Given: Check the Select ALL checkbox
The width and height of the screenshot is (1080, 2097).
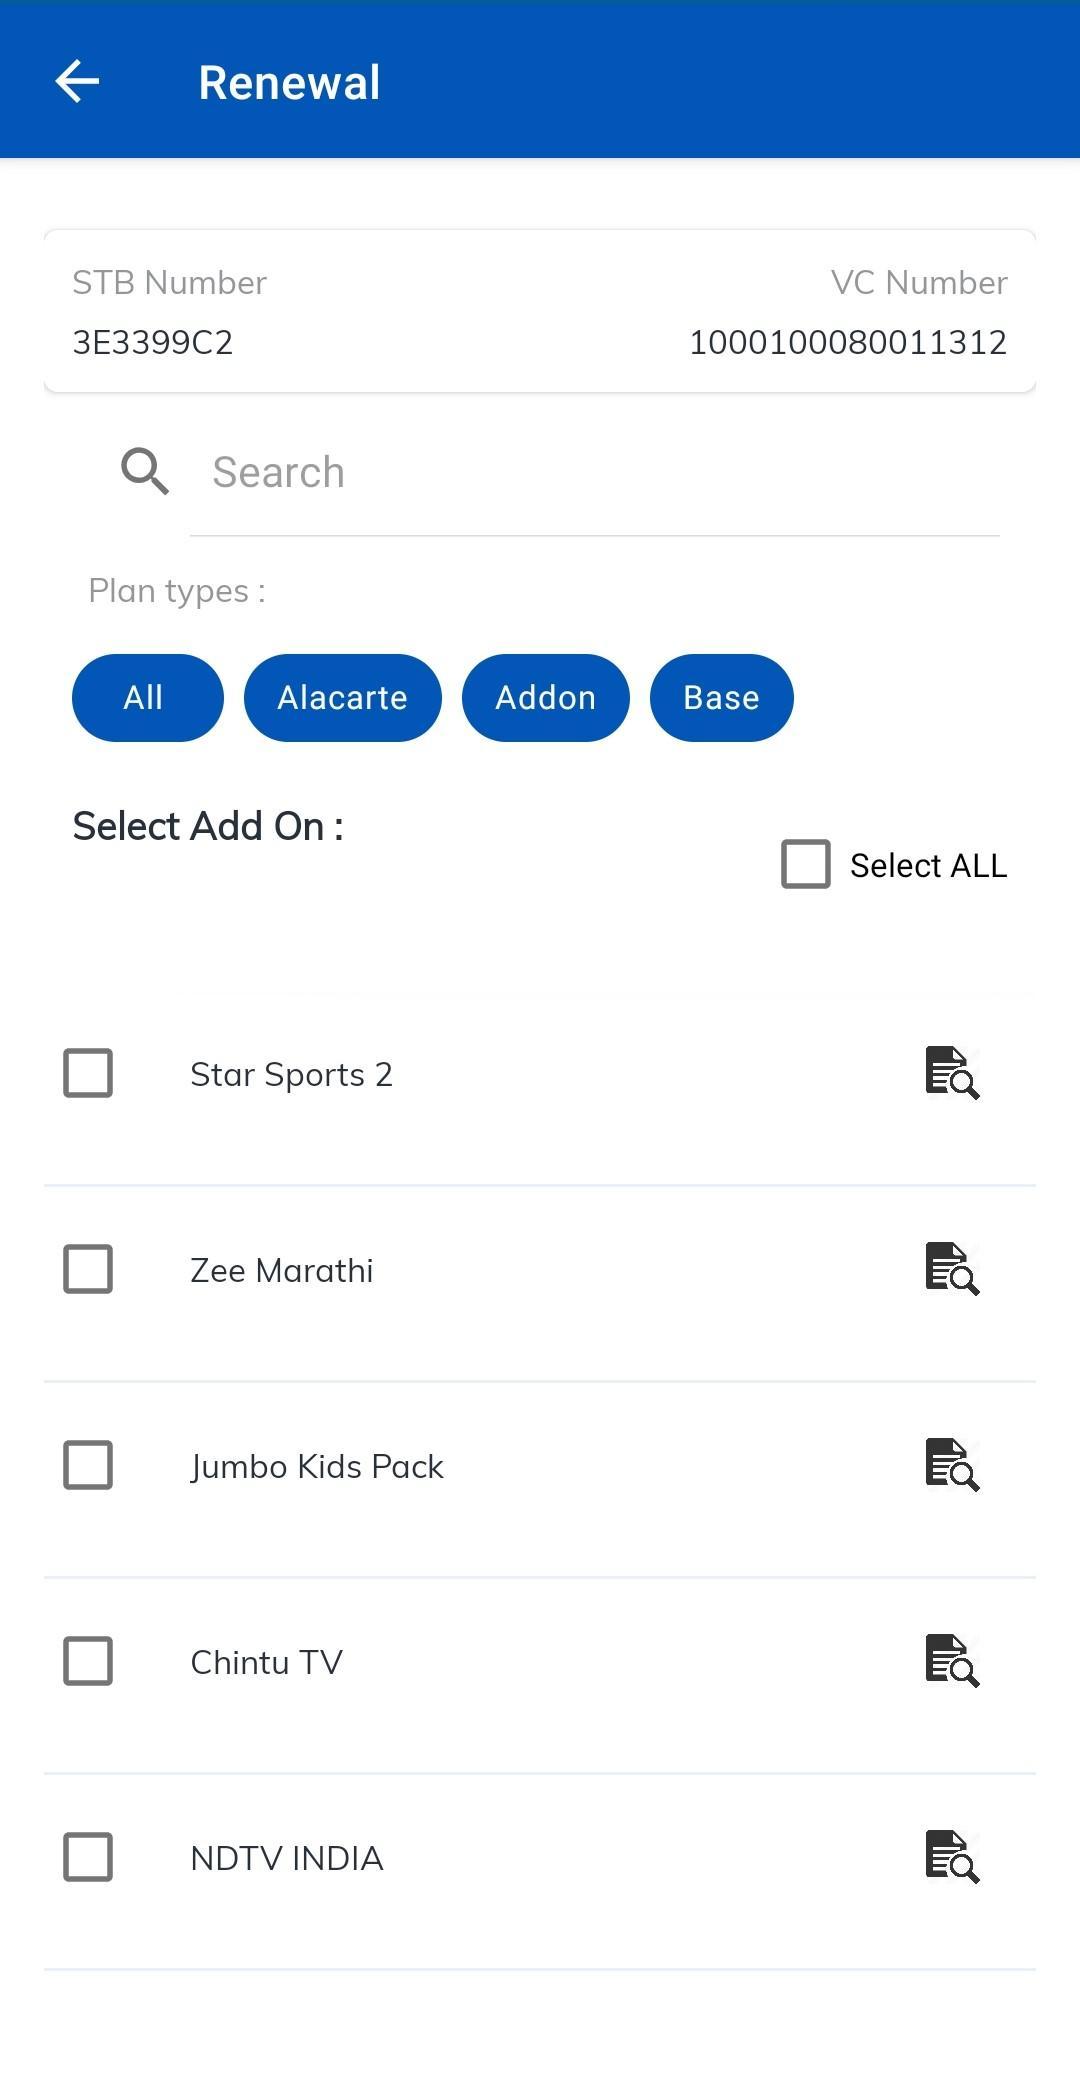Looking at the screenshot, I should coord(806,864).
